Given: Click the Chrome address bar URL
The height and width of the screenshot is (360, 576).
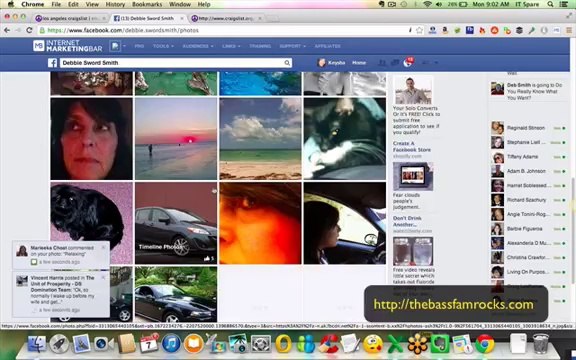Looking at the screenshot, I should click(123, 30).
